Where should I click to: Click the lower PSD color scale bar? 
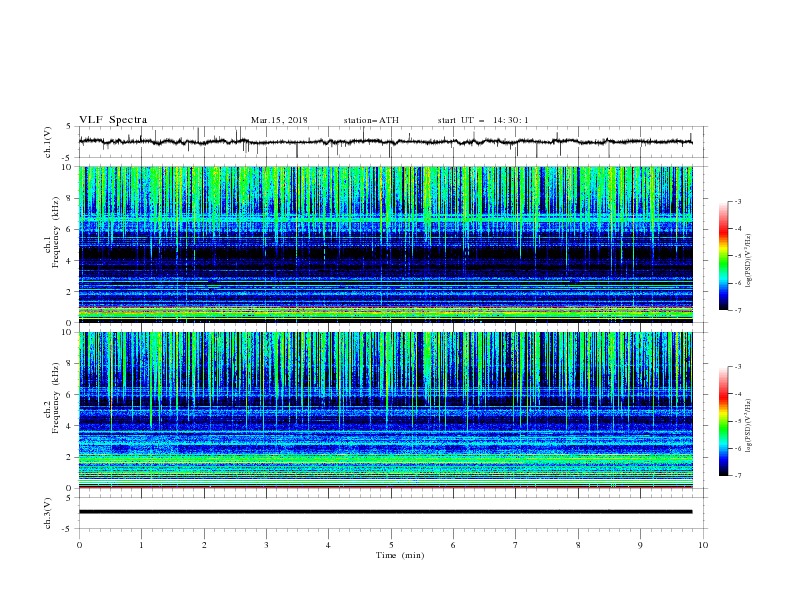tap(723, 421)
